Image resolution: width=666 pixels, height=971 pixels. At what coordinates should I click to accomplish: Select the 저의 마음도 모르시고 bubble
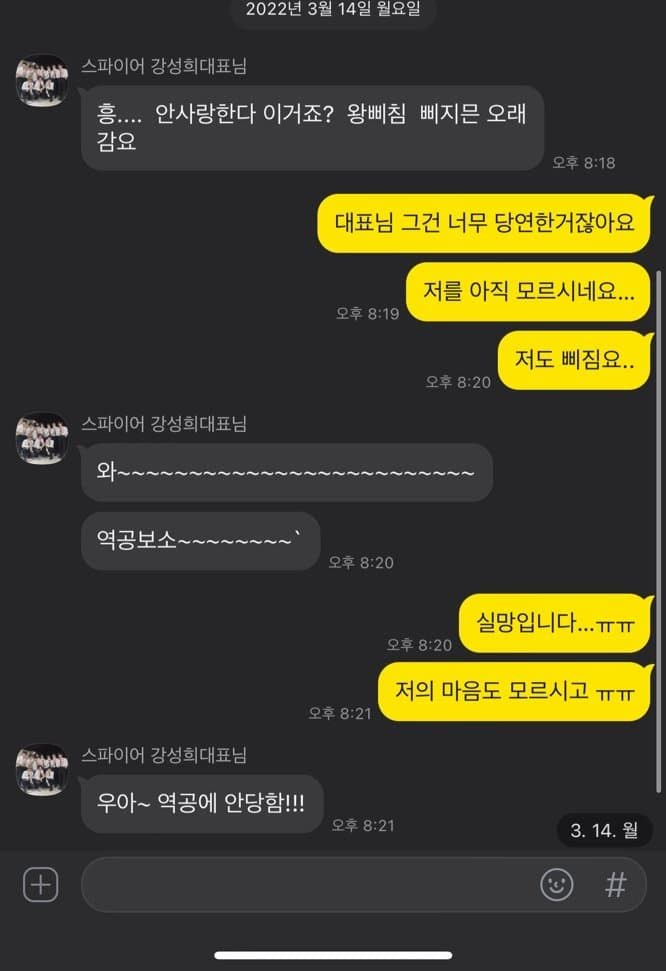(x=514, y=692)
